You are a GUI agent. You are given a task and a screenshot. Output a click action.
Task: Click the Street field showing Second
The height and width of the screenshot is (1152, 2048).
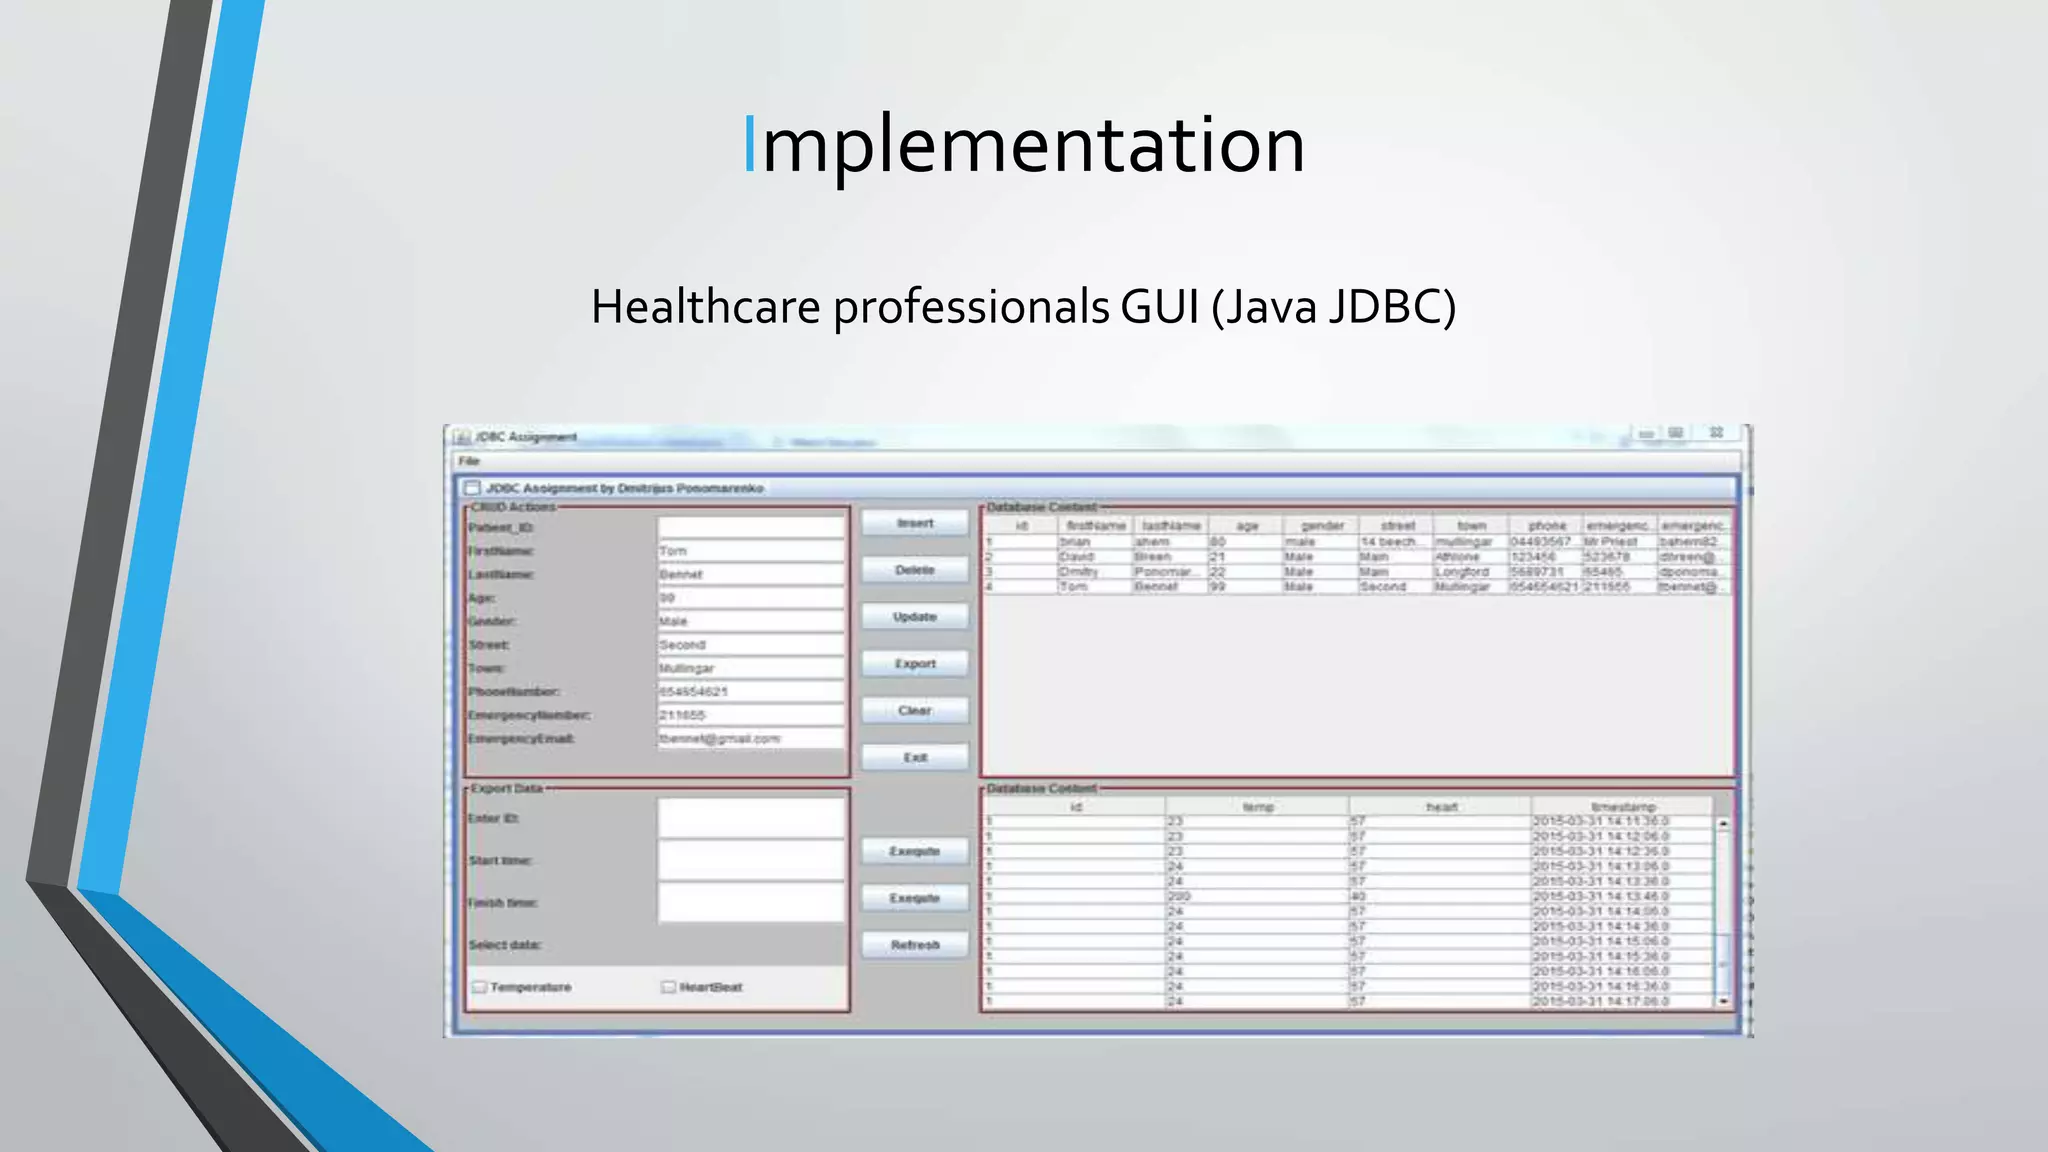coord(751,645)
